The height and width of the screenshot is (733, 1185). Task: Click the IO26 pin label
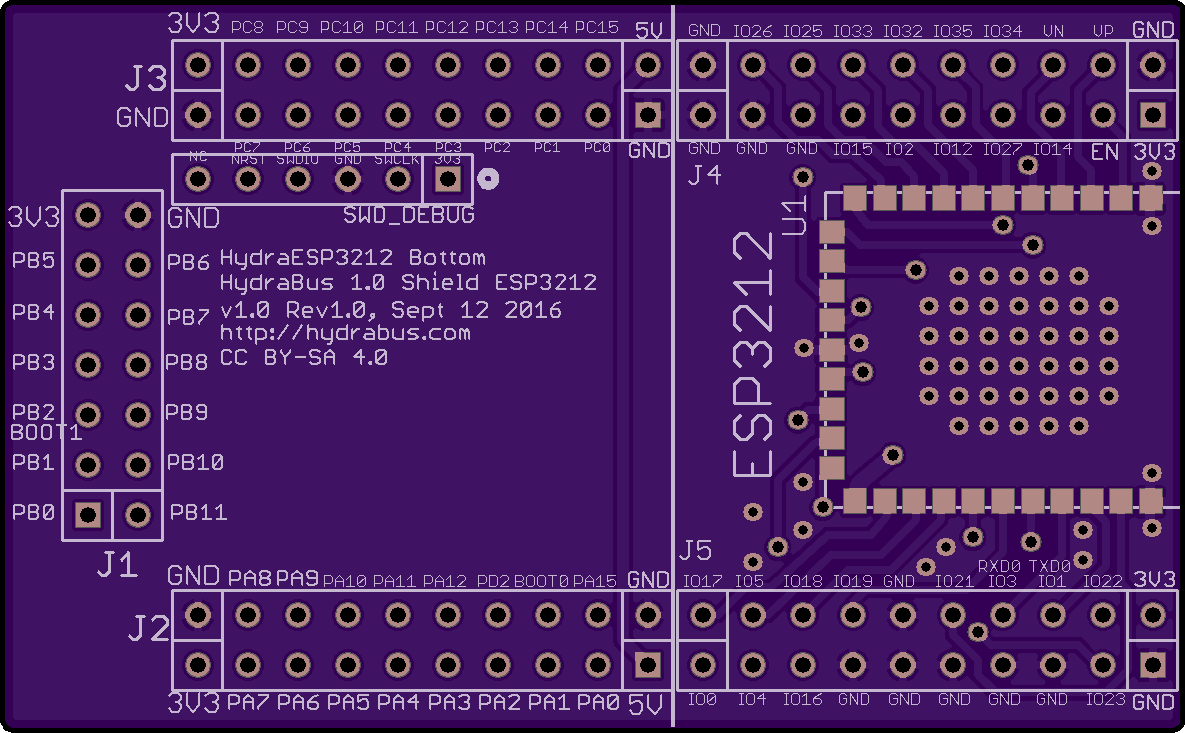(x=752, y=31)
